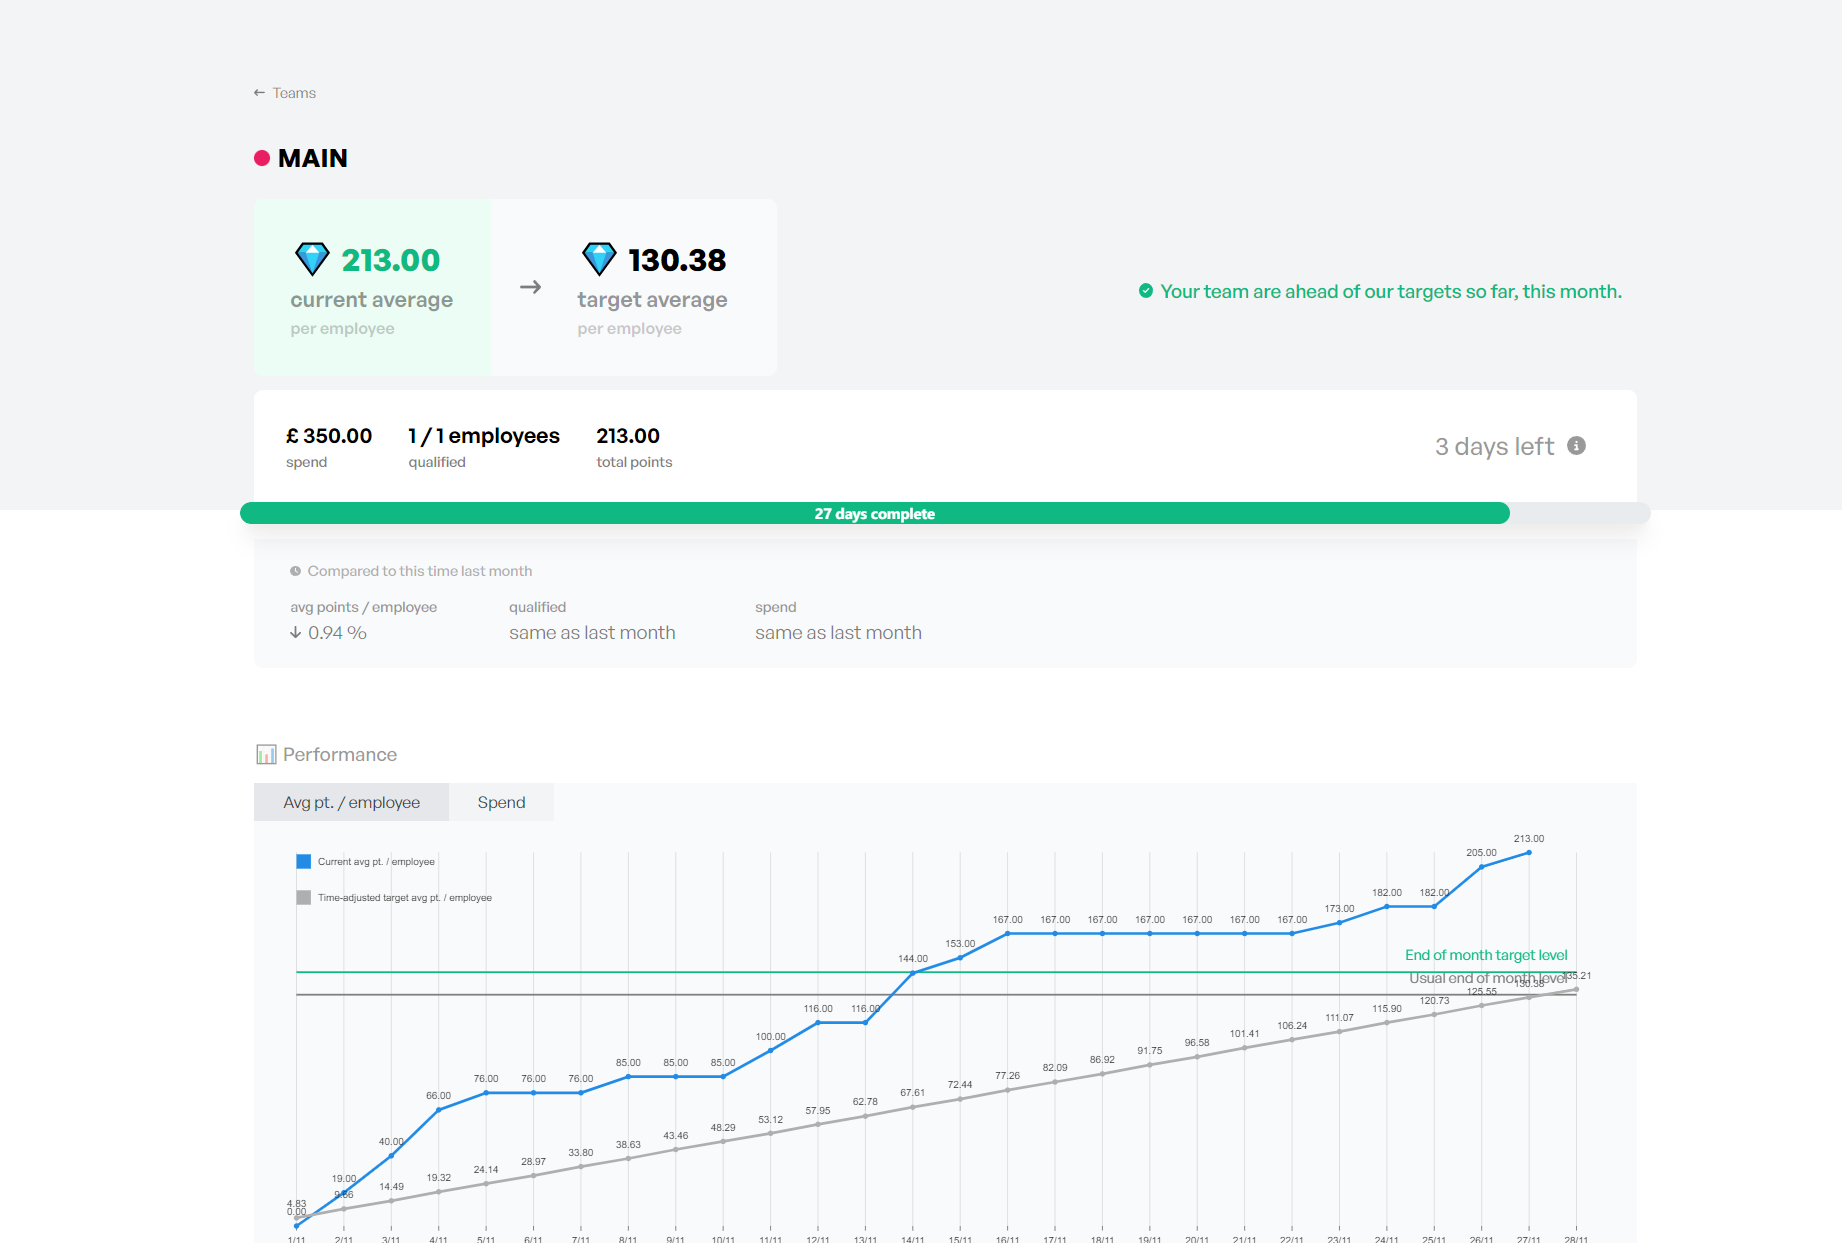1842x1243 pixels.
Task: Click the 153.00 data point on chart
Action: point(960,957)
